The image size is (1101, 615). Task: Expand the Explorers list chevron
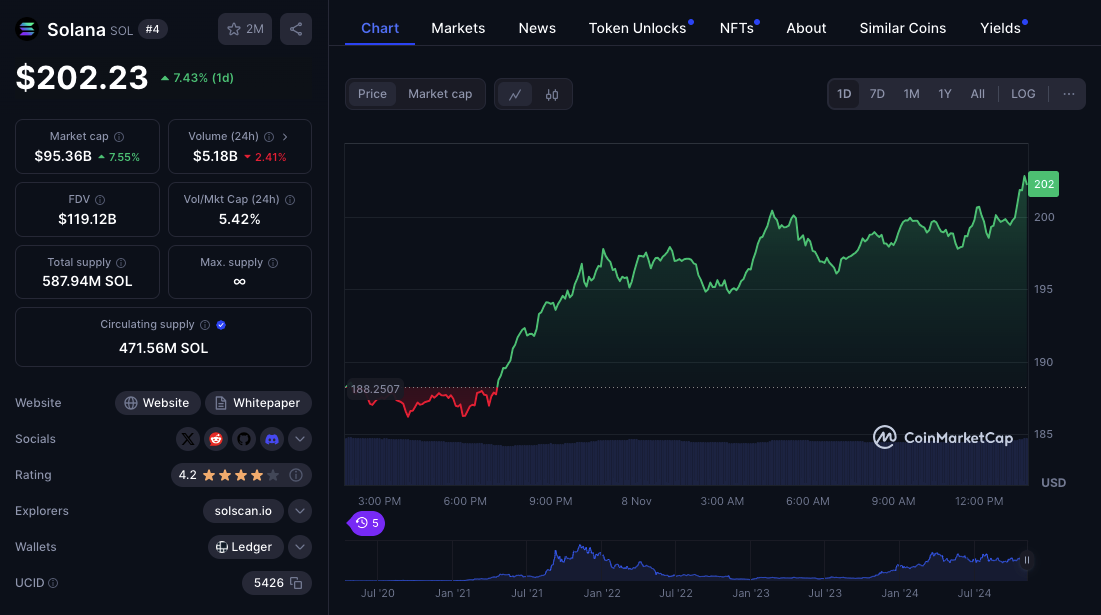coord(300,511)
